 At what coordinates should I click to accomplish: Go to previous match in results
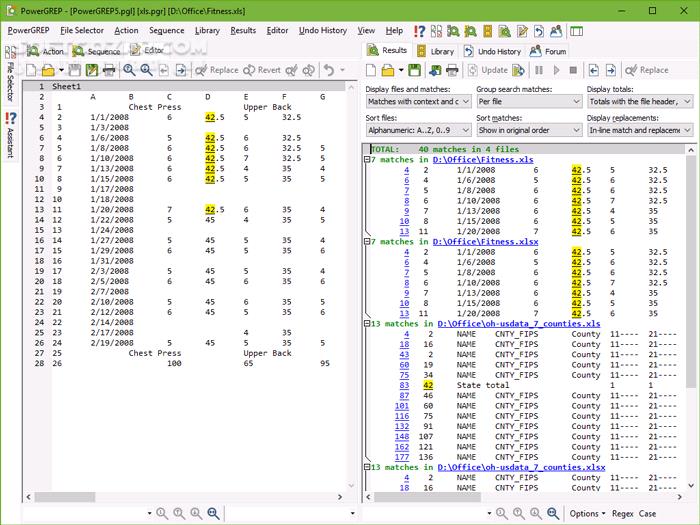594,70
